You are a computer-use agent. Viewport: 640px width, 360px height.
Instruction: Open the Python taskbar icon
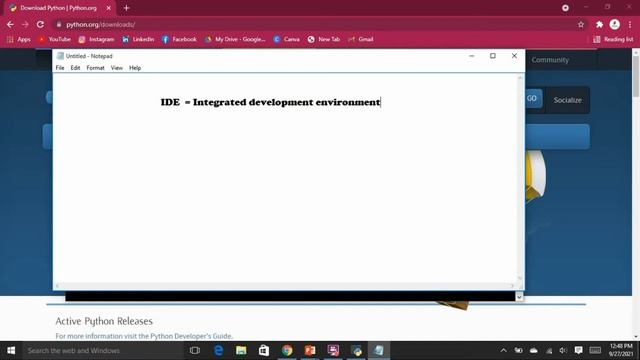(356, 351)
